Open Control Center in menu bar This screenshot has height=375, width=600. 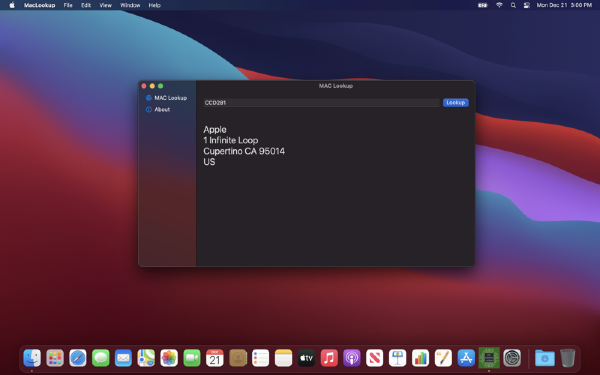[x=527, y=5]
